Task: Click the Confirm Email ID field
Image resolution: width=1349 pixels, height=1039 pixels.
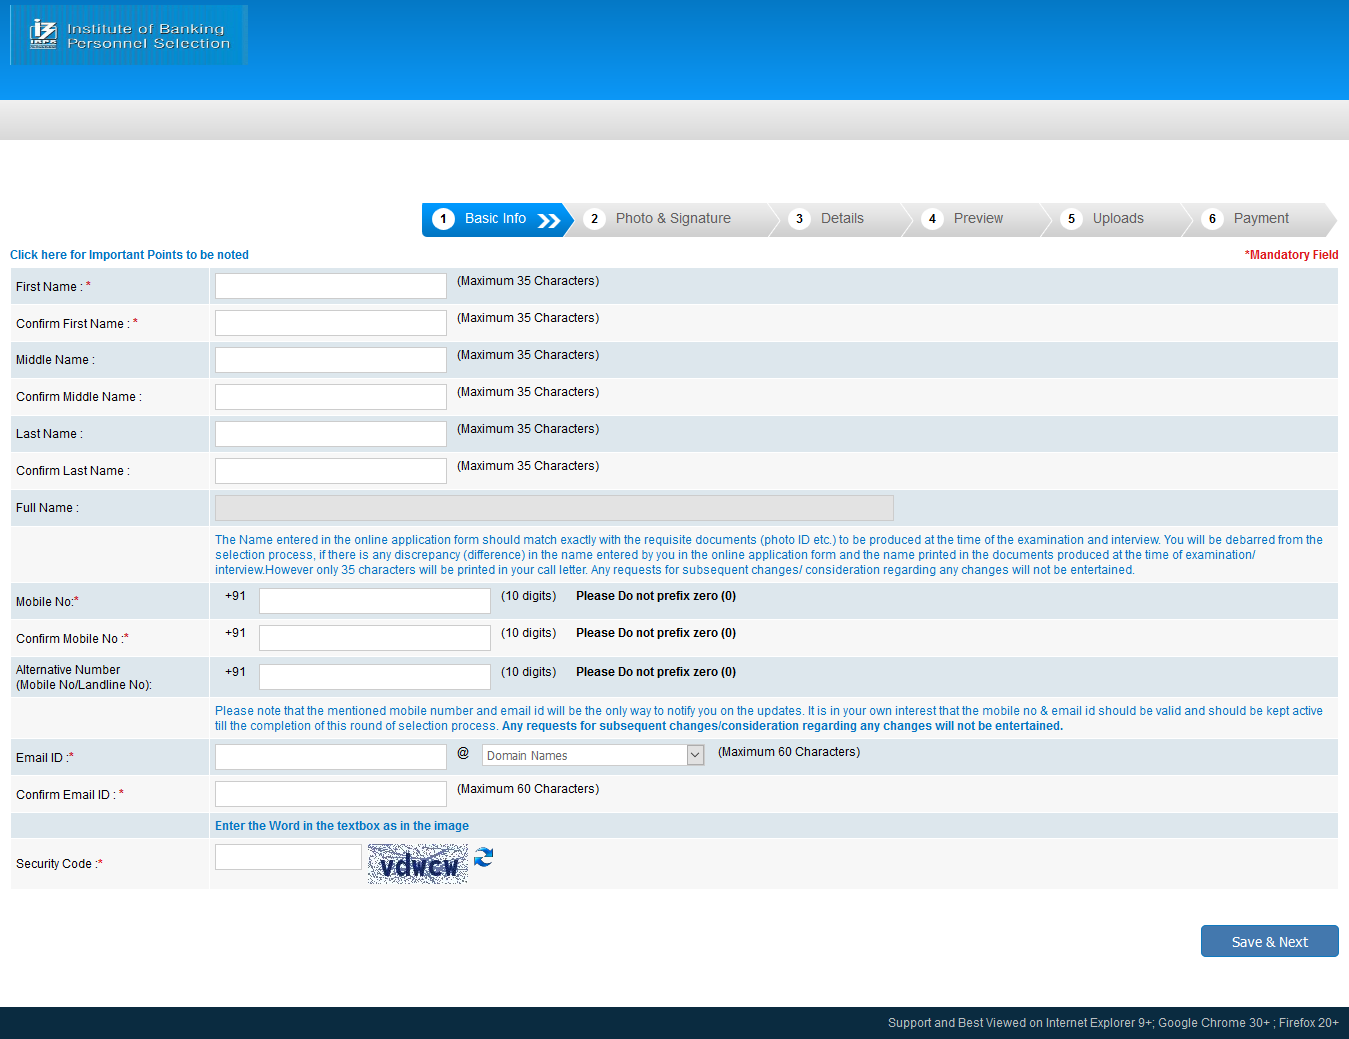Action: tap(330, 793)
